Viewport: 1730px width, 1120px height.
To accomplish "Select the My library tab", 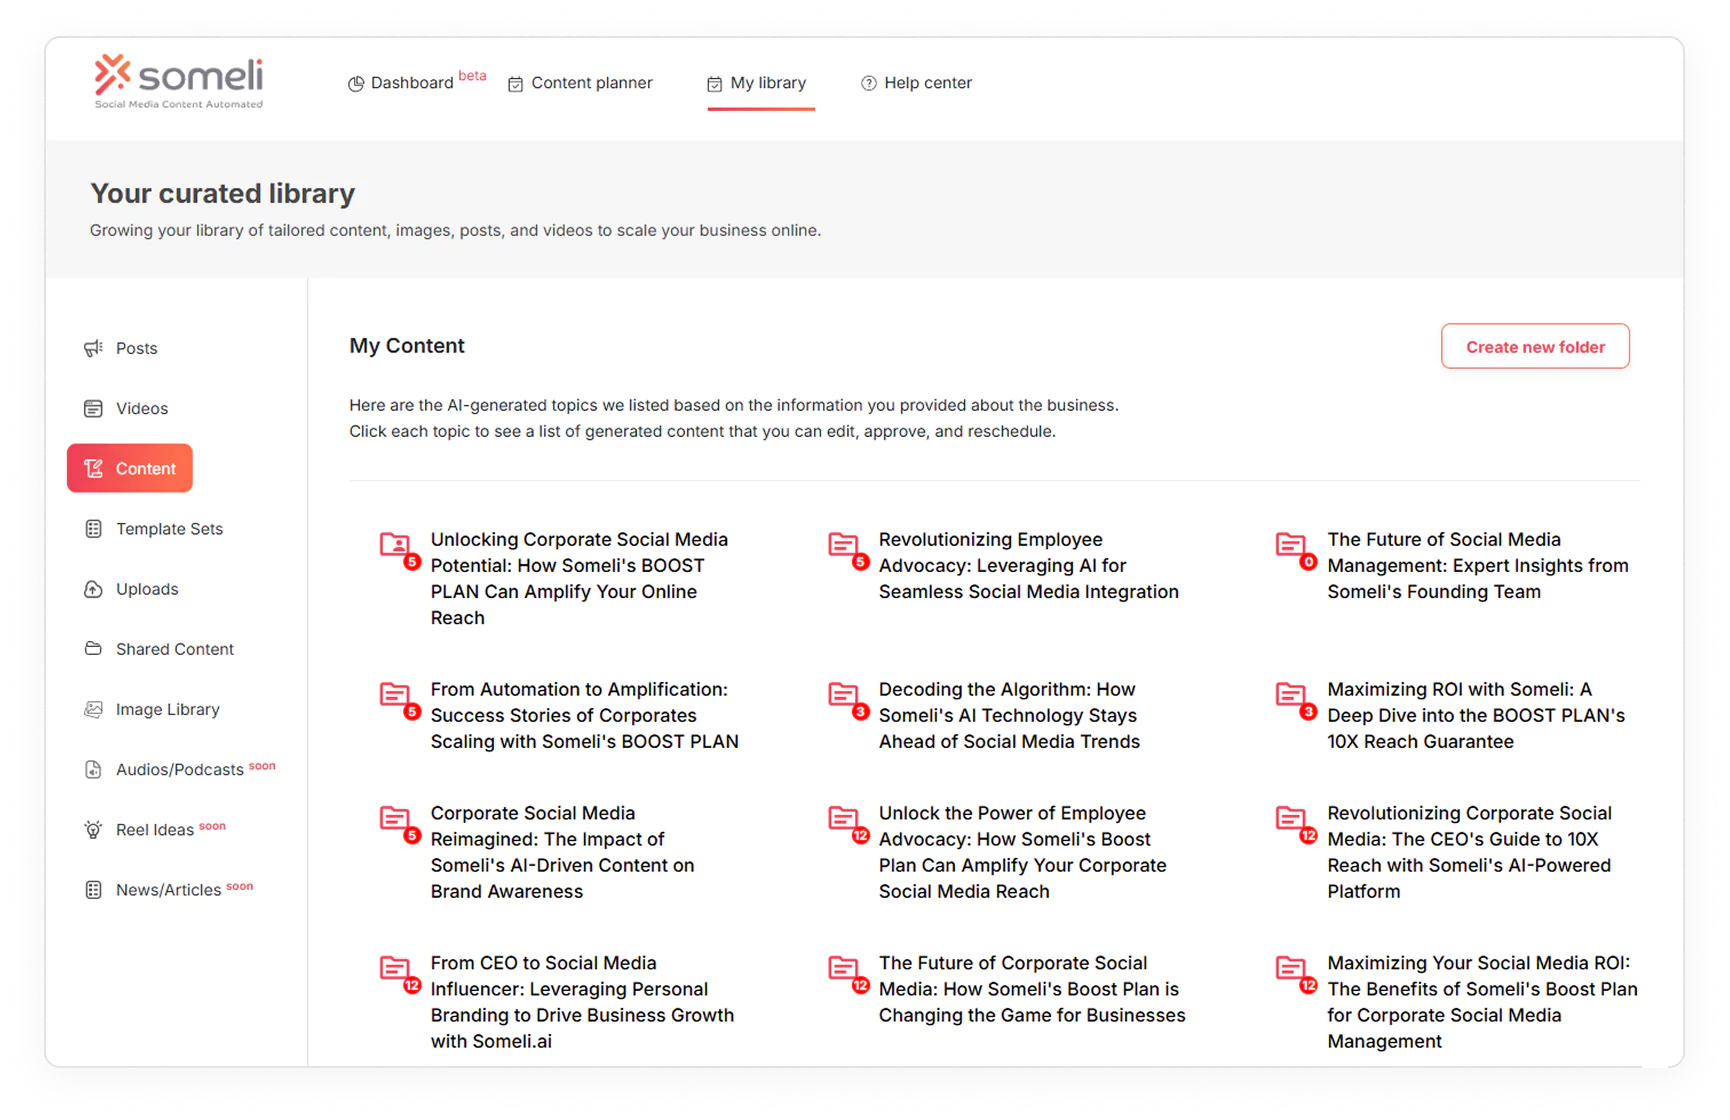I will click(759, 83).
